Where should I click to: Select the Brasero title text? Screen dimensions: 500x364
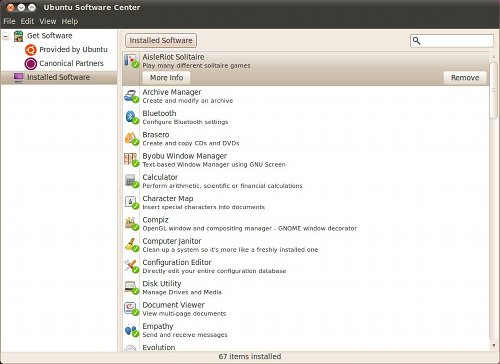click(156, 135)
